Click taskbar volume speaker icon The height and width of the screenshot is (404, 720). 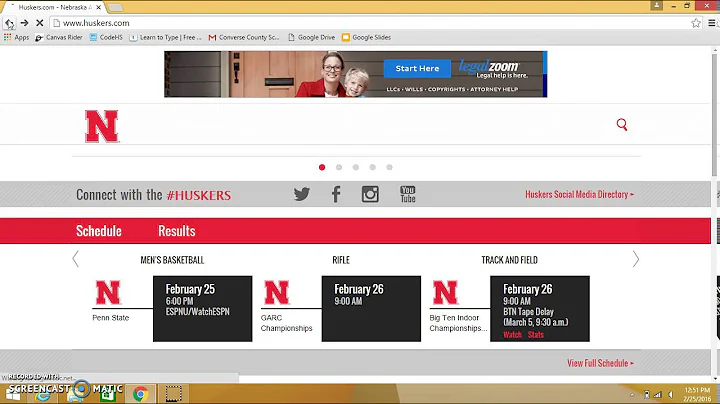point(671,395)
